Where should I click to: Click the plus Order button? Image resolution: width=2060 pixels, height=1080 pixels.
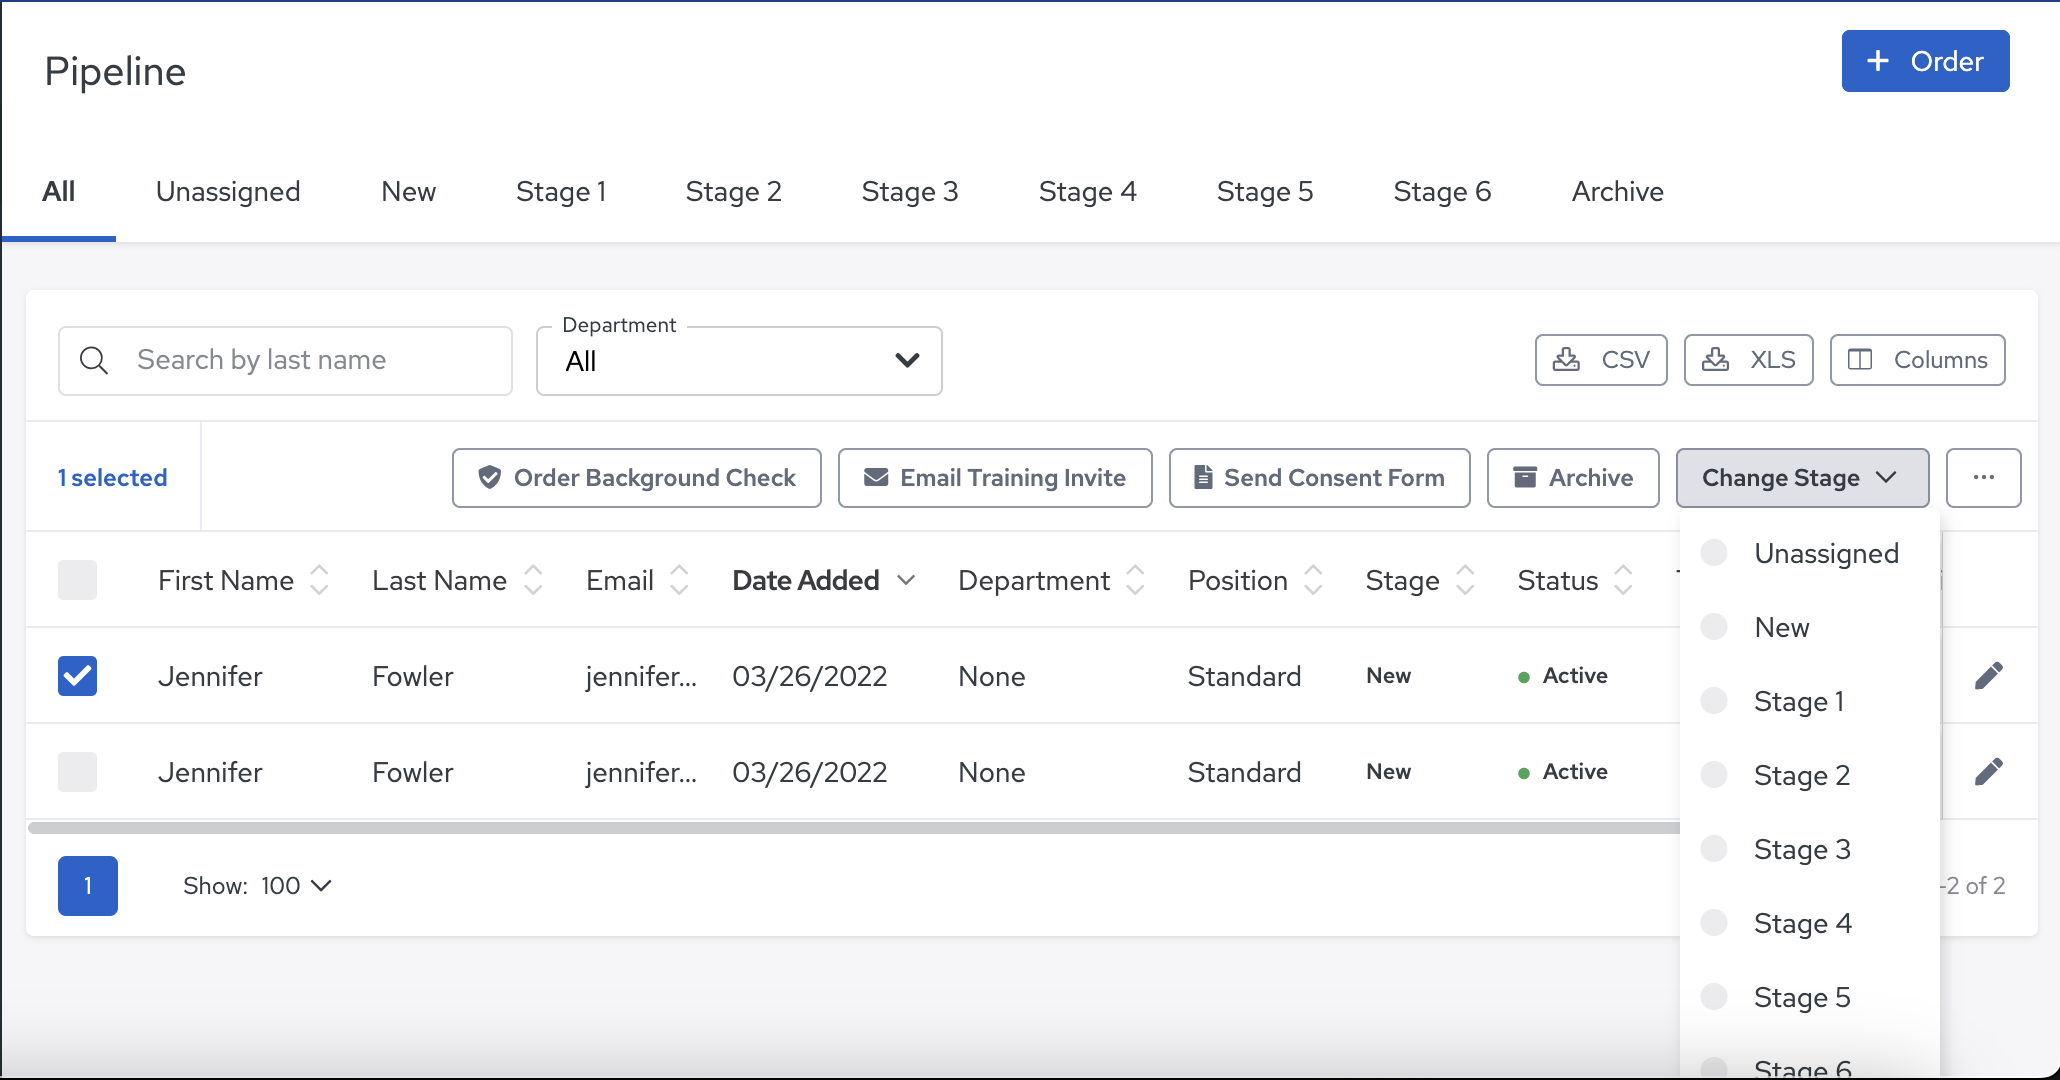tap(1925, 61)
